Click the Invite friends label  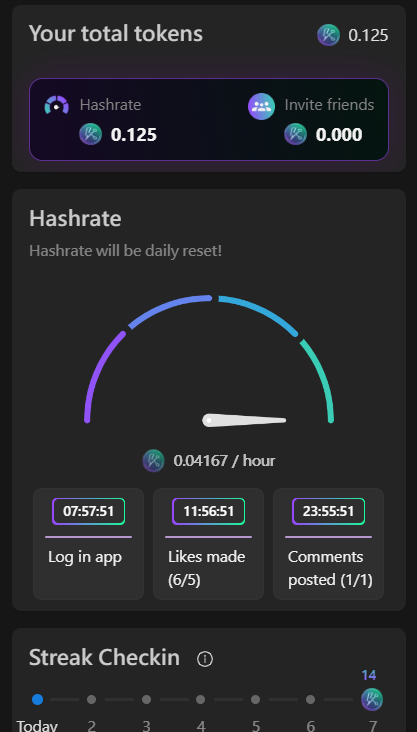(x=329, y=105)
